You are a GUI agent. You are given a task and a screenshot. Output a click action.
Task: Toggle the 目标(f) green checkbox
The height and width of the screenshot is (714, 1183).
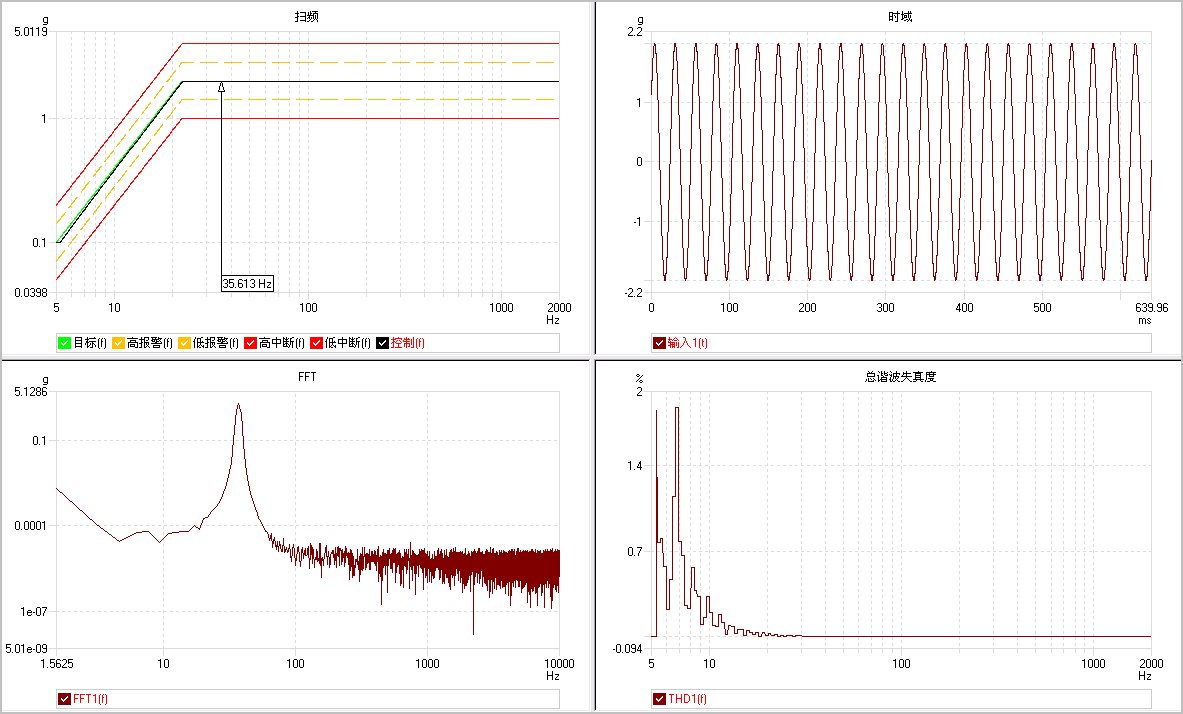tap(64, 343)
